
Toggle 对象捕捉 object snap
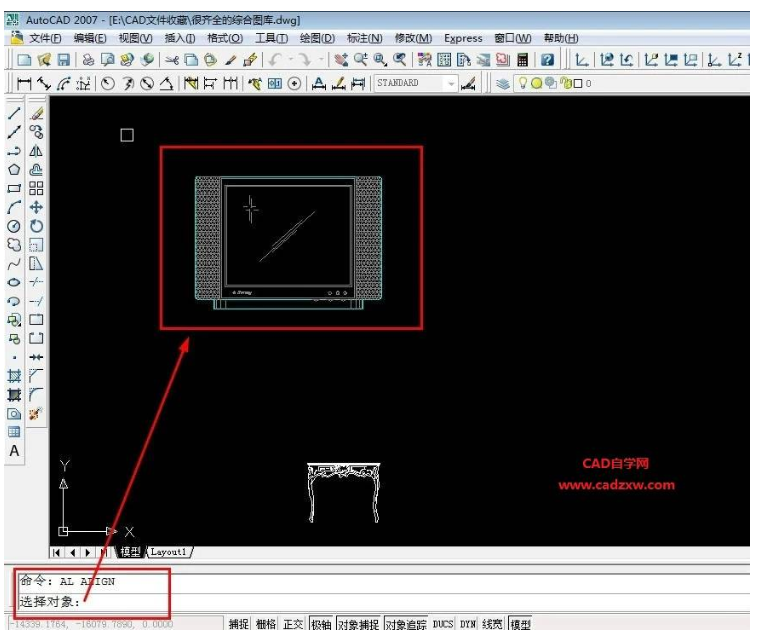[359, 624]
